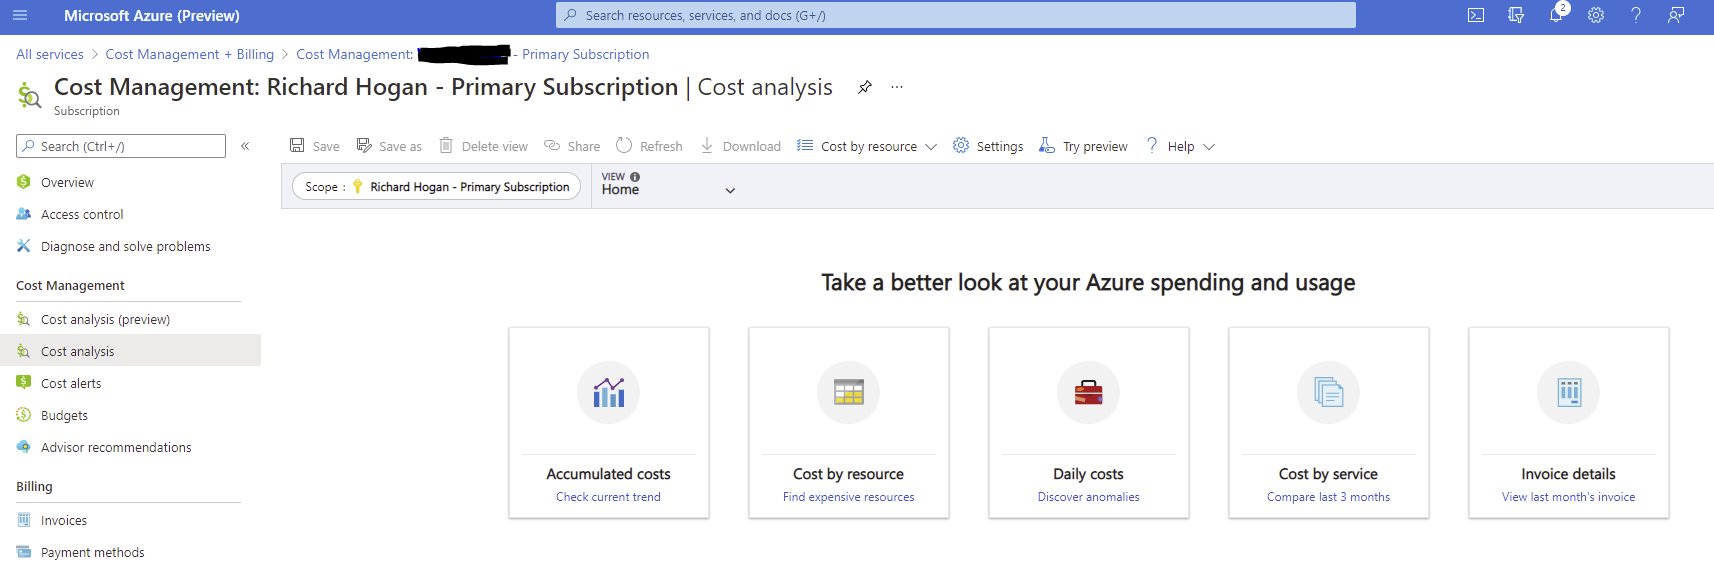Open the notifications bell
This screenshot has height=576, width=1714.
pyautogui.click(x=1556, y=15)
